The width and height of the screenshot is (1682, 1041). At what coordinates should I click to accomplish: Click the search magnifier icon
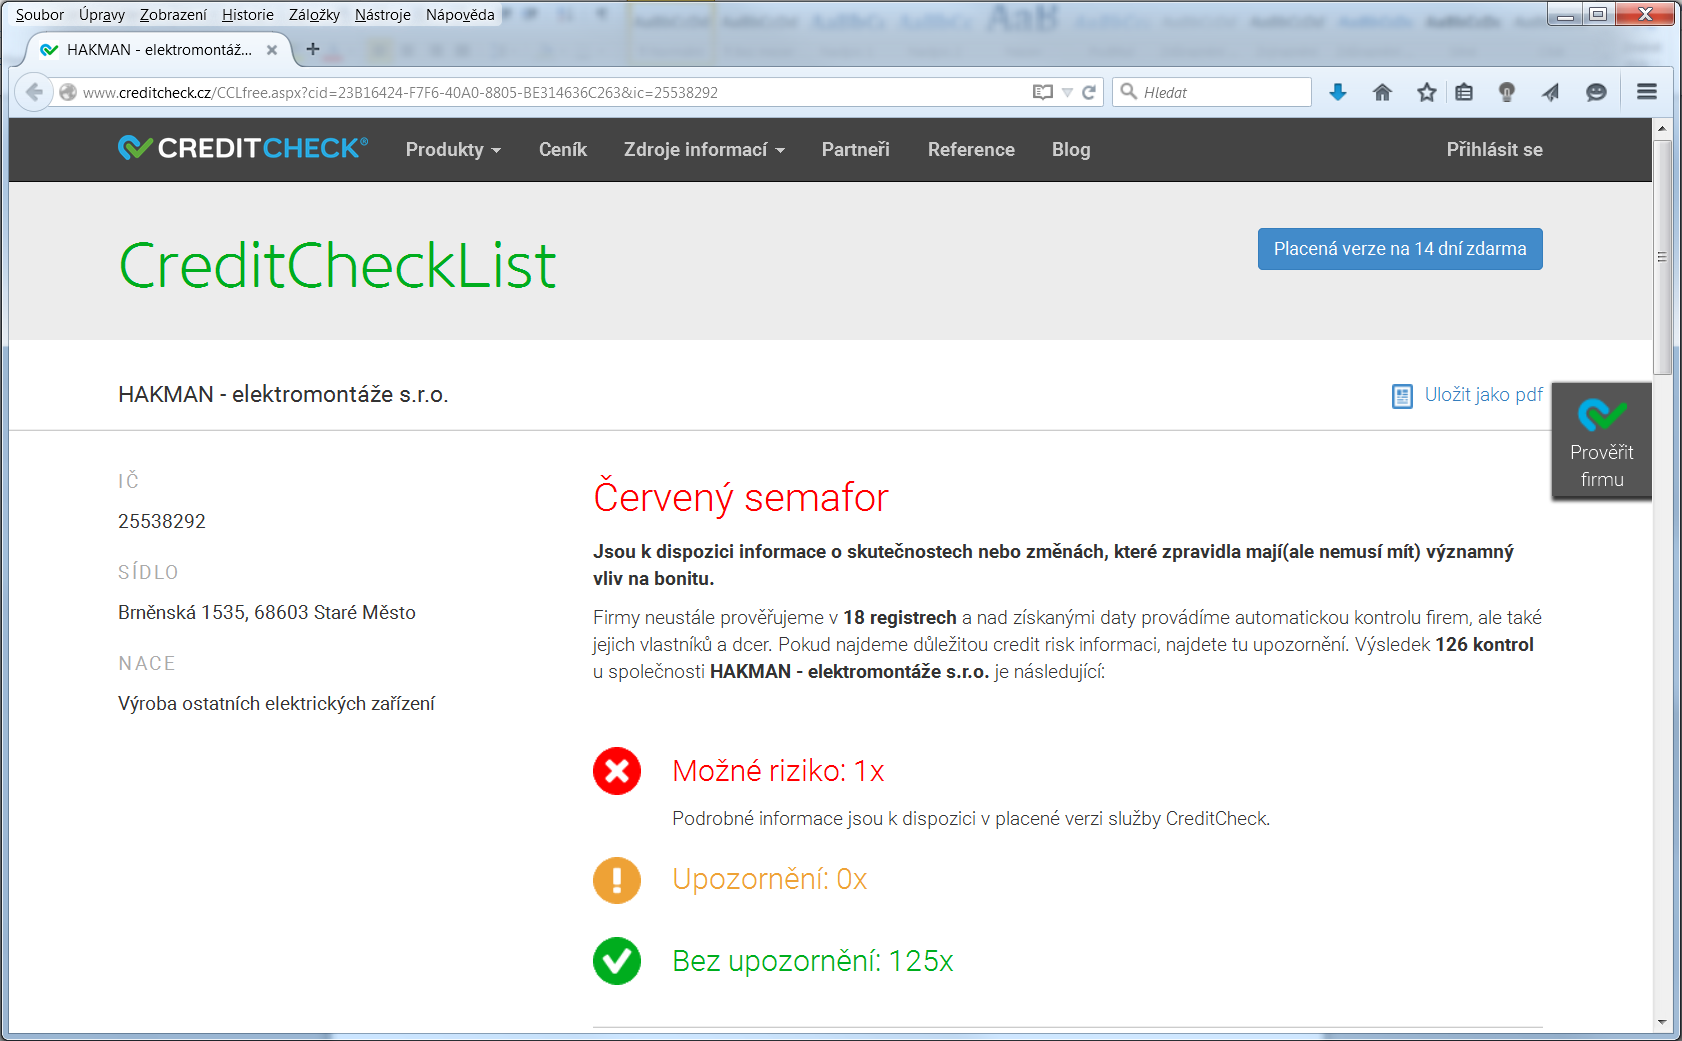click(1129, 92)
